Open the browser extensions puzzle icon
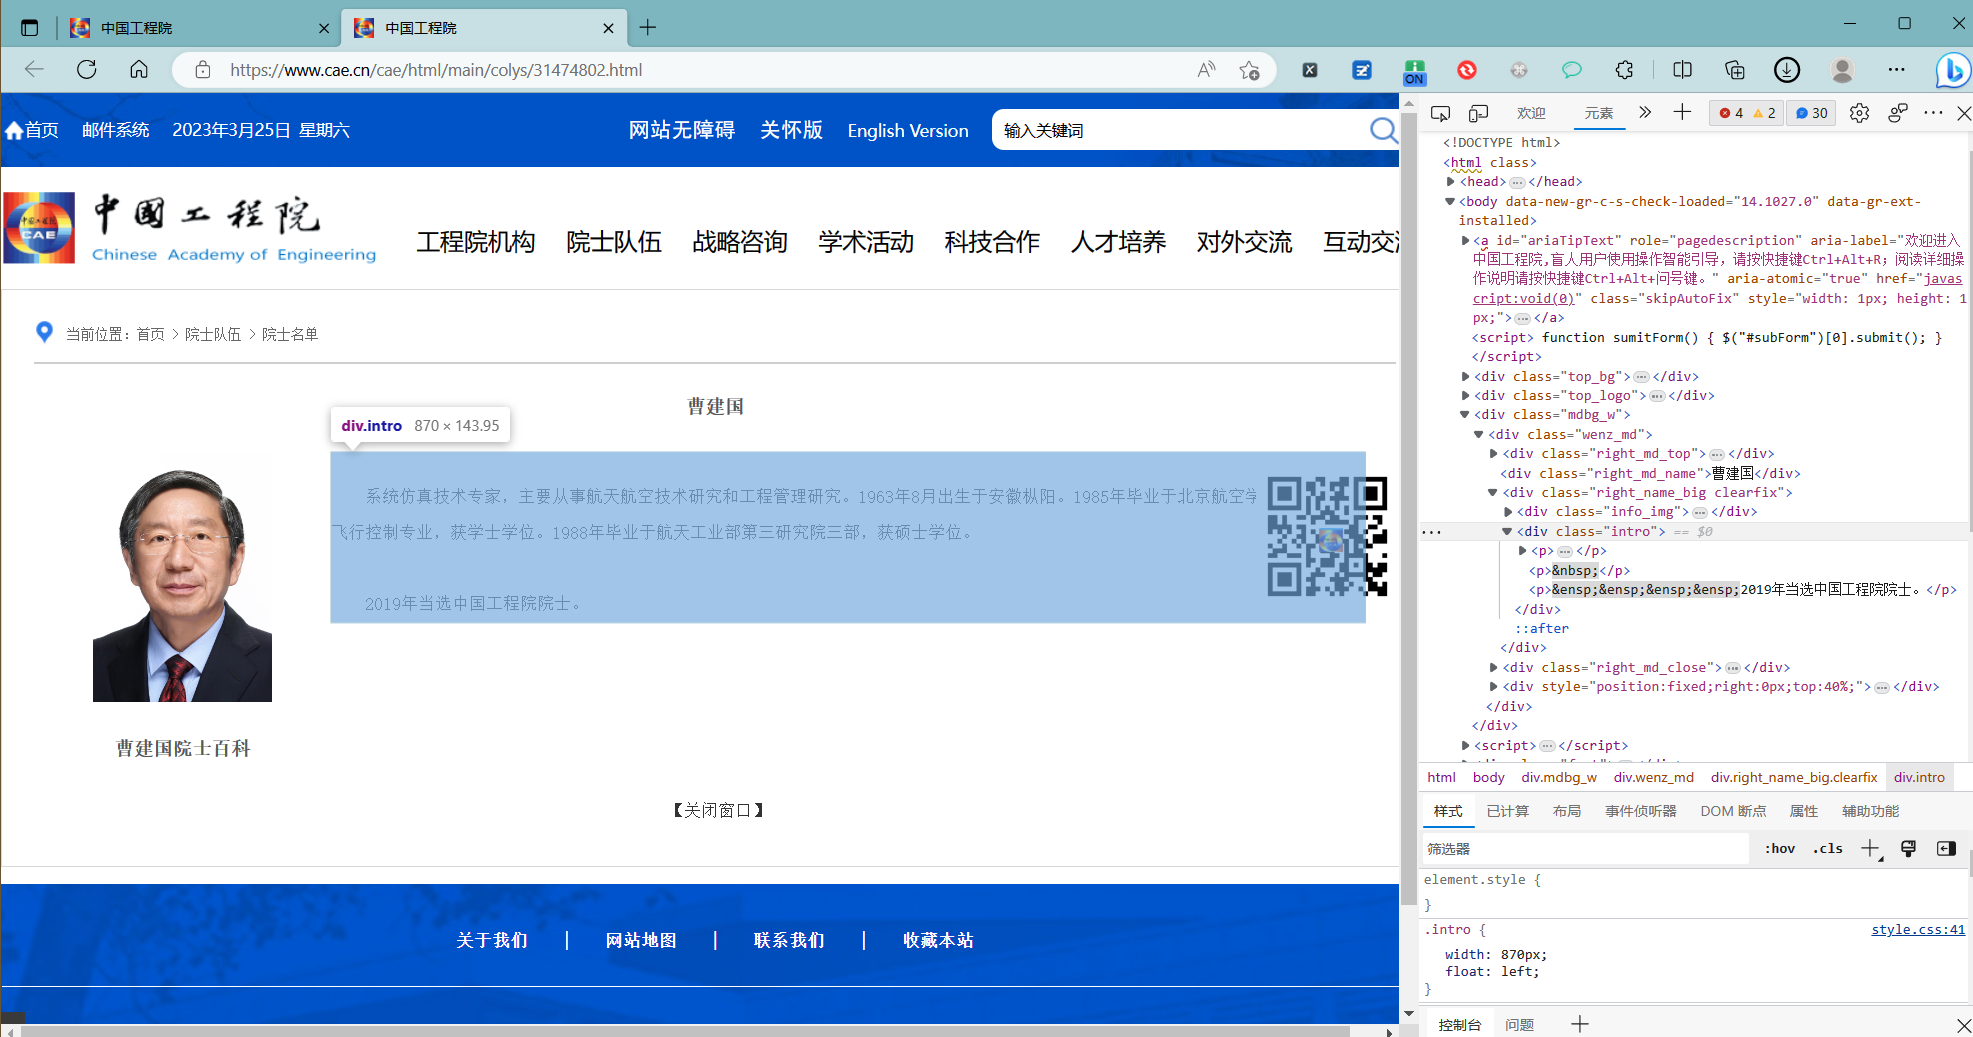The height and width of the screenshot is (1037, 1973). pos(1624,70)
